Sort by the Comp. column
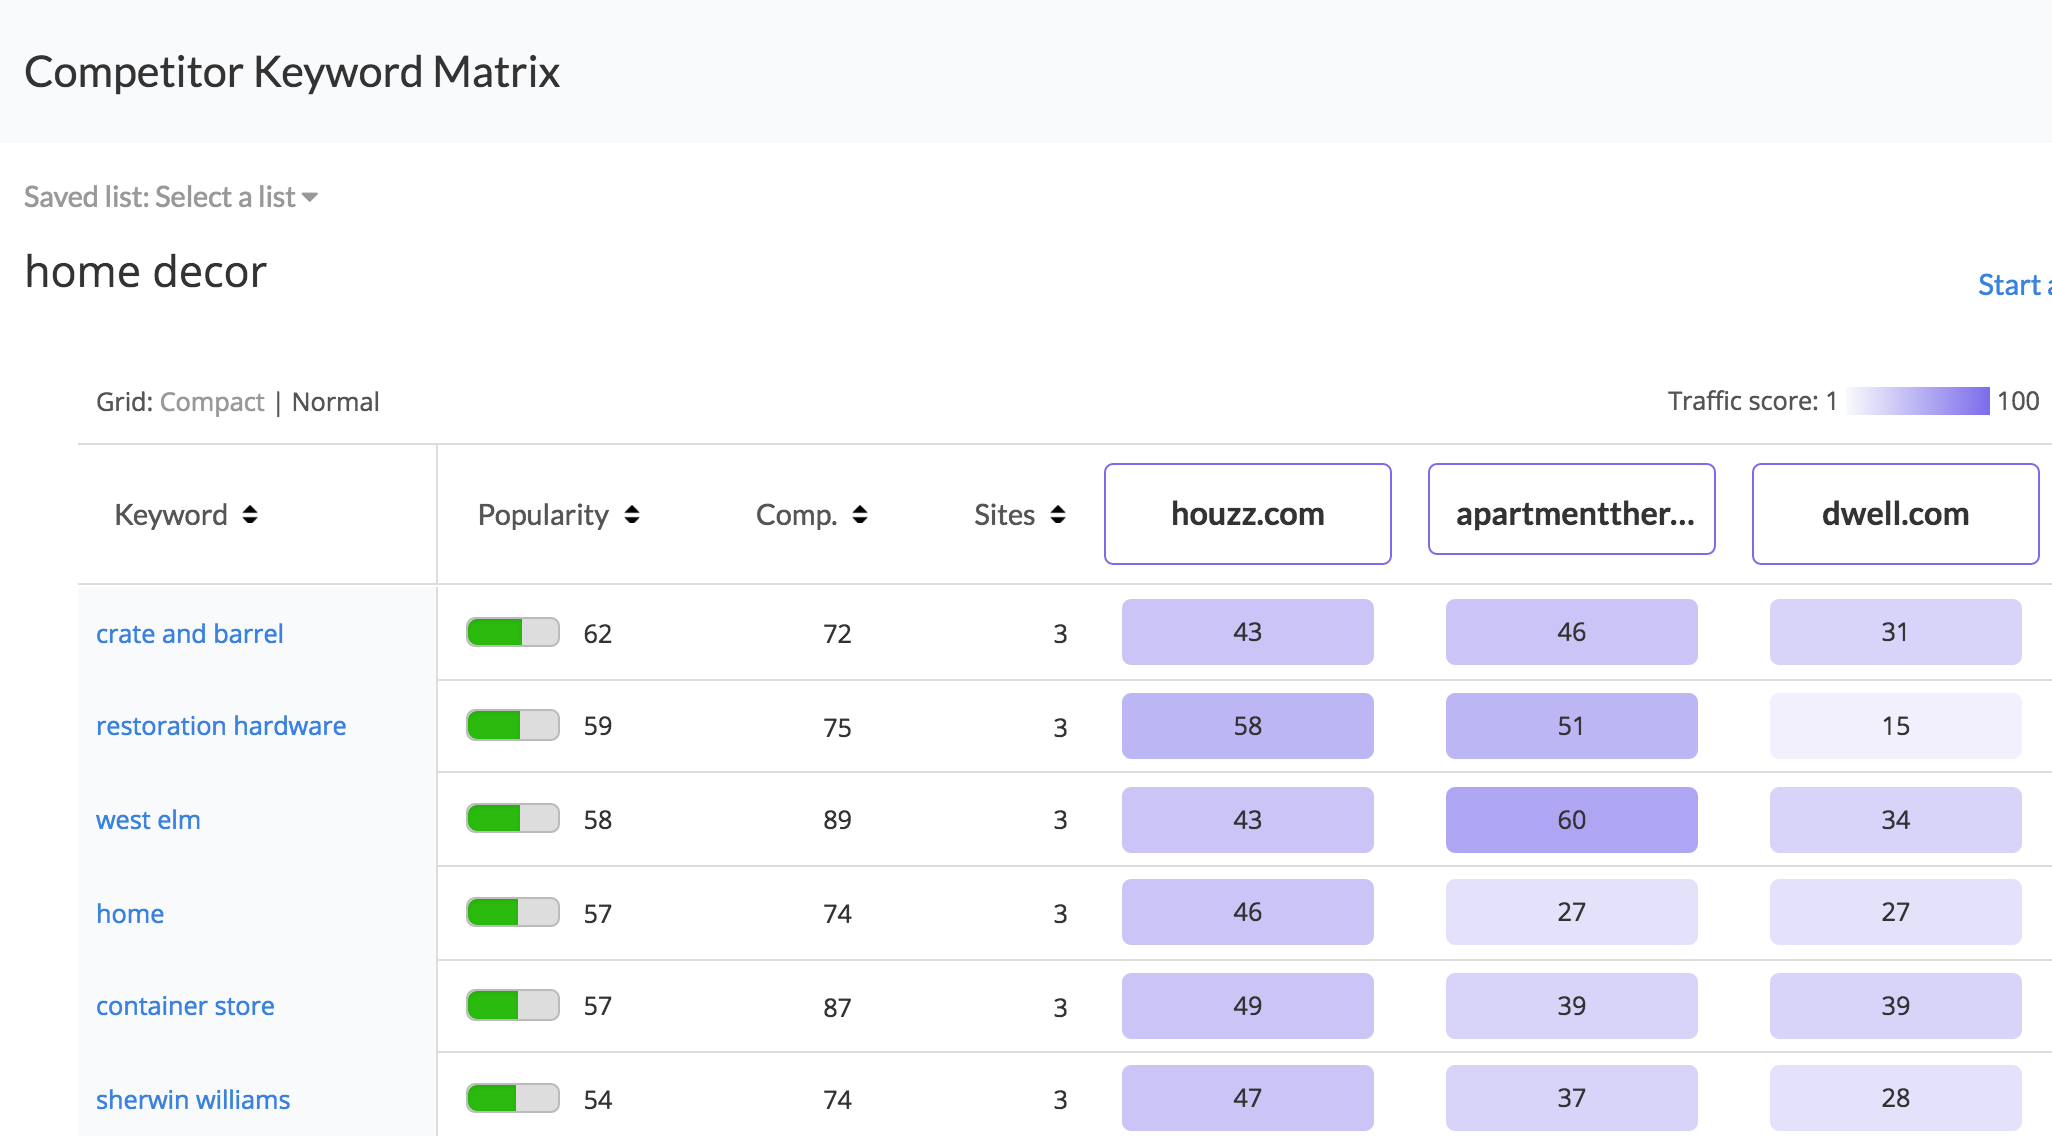This screenshot has height=1136, width=2052. click(858, 514)
